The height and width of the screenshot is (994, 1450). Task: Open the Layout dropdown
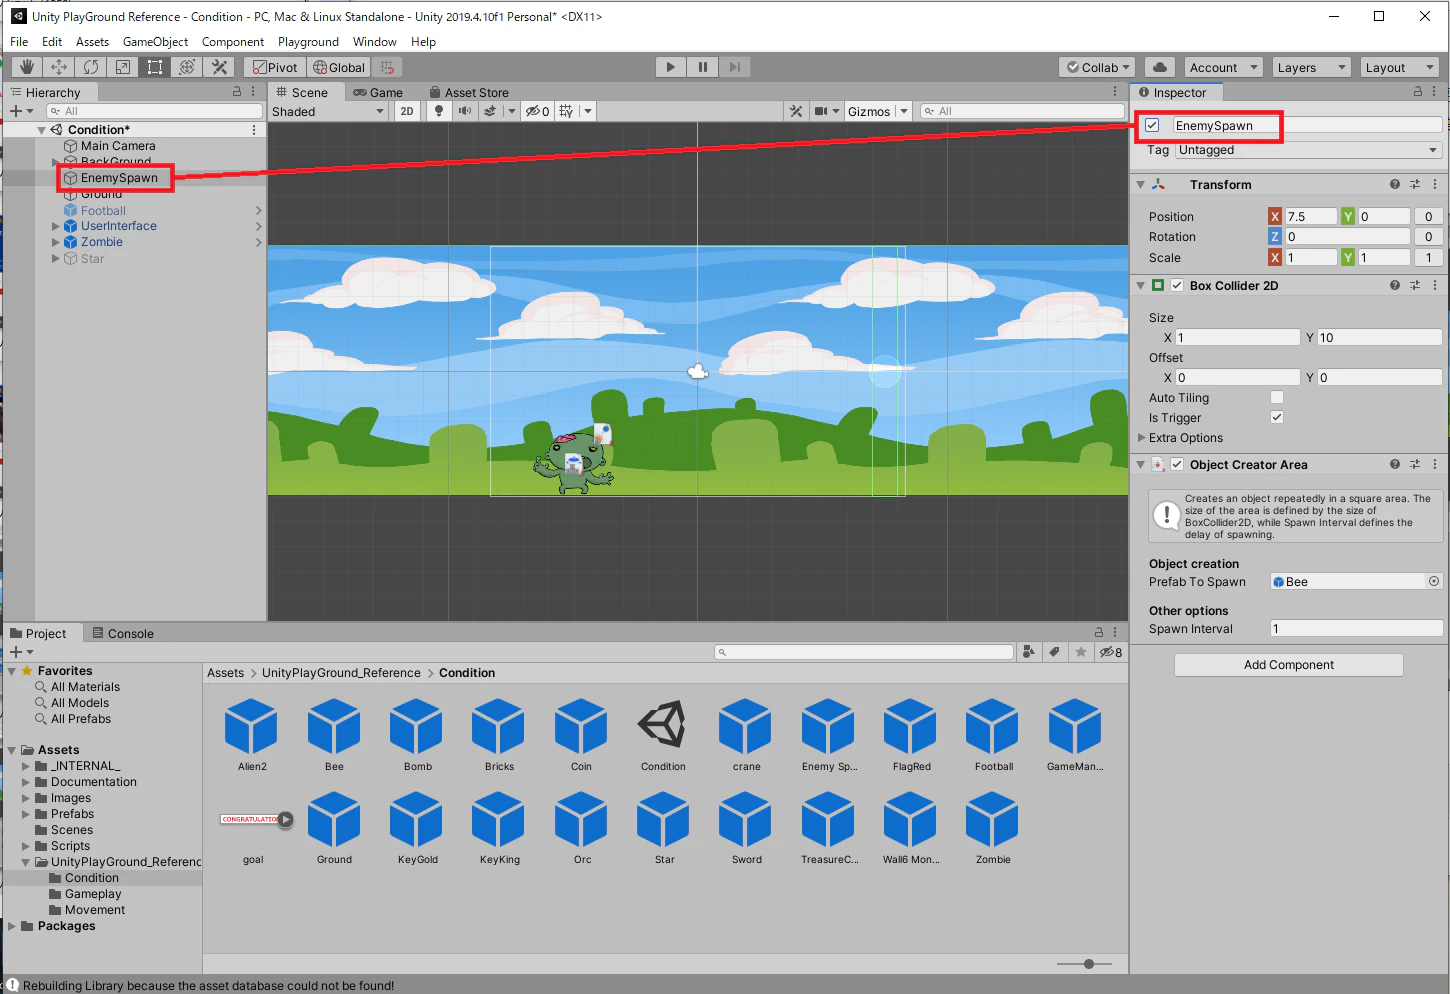pyautogui.click(x=1400, y=67)
